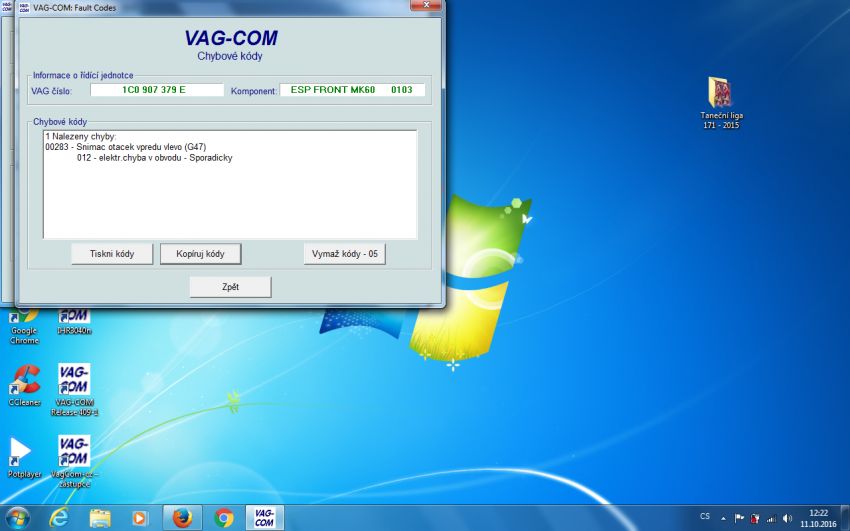This screenshot has height=531, width=850.
Task: Open Windows Media Player from the taskbar
Action: 140,517
